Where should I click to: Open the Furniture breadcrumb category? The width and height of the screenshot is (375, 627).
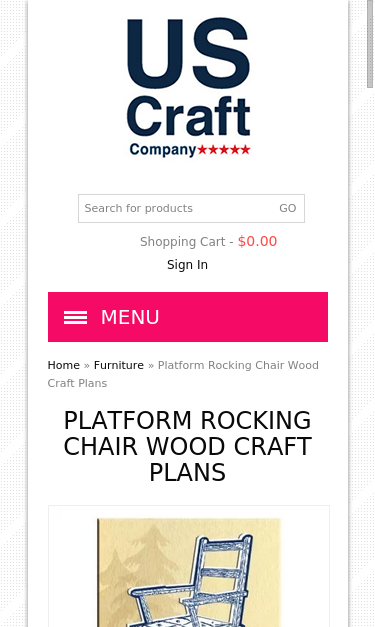119,365
